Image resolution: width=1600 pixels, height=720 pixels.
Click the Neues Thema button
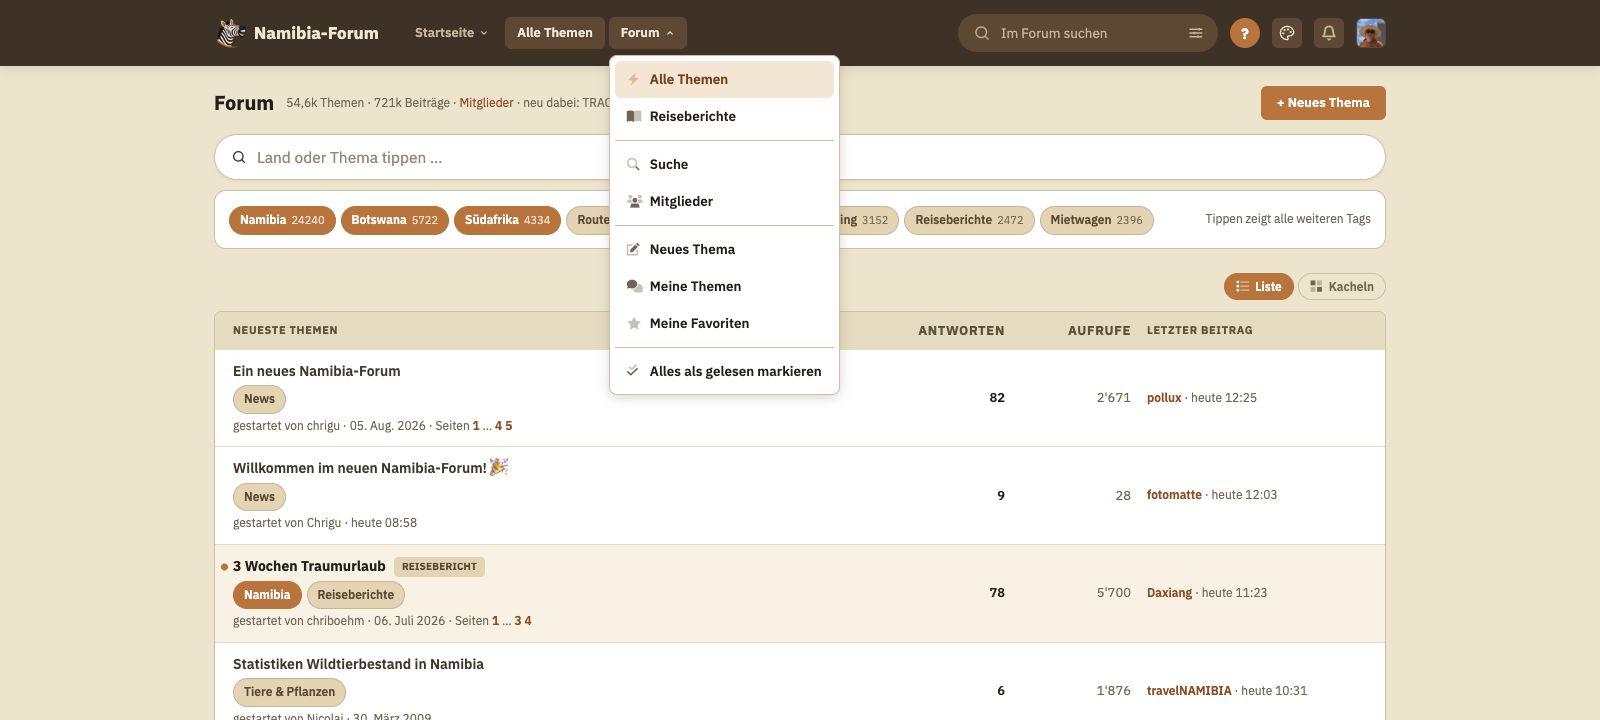[x=1323, y=103]
